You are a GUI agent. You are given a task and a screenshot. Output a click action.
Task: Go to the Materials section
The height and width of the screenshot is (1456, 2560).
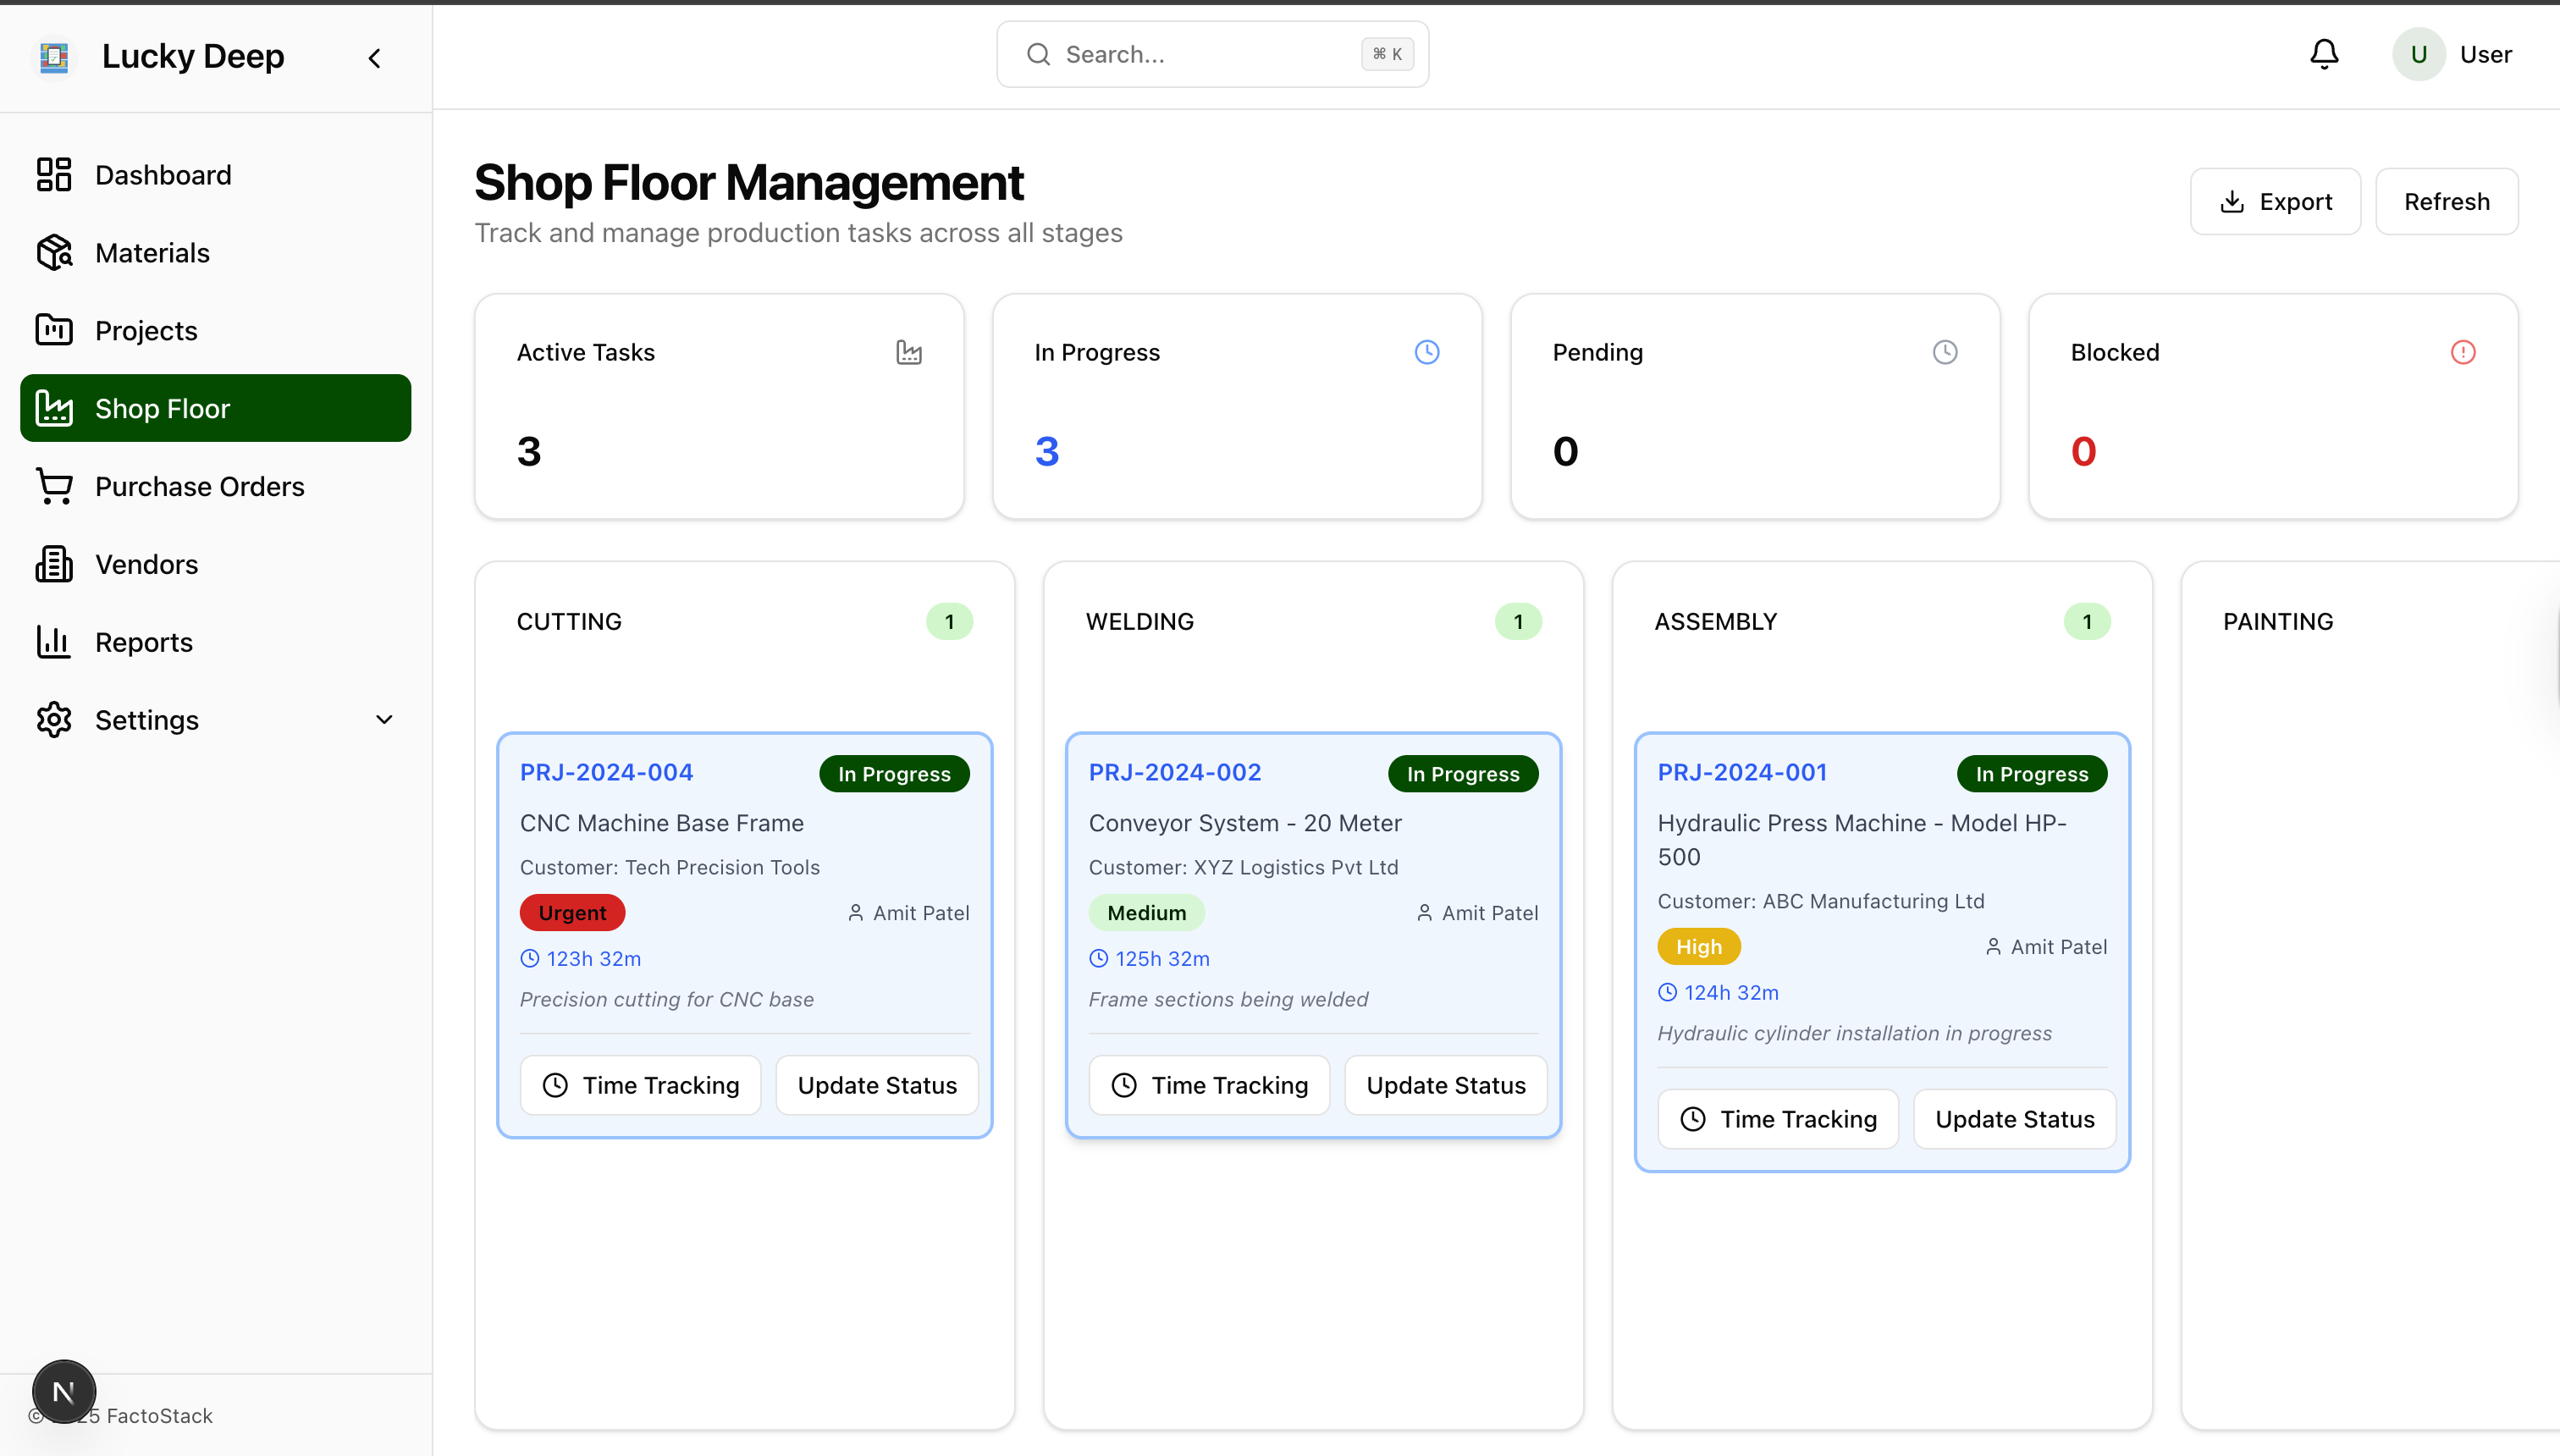[x=152, y=253]
